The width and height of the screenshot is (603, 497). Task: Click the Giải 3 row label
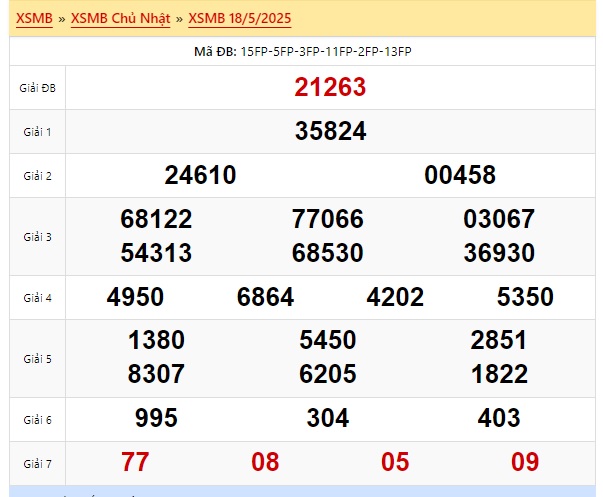click(x=37, y=237)
